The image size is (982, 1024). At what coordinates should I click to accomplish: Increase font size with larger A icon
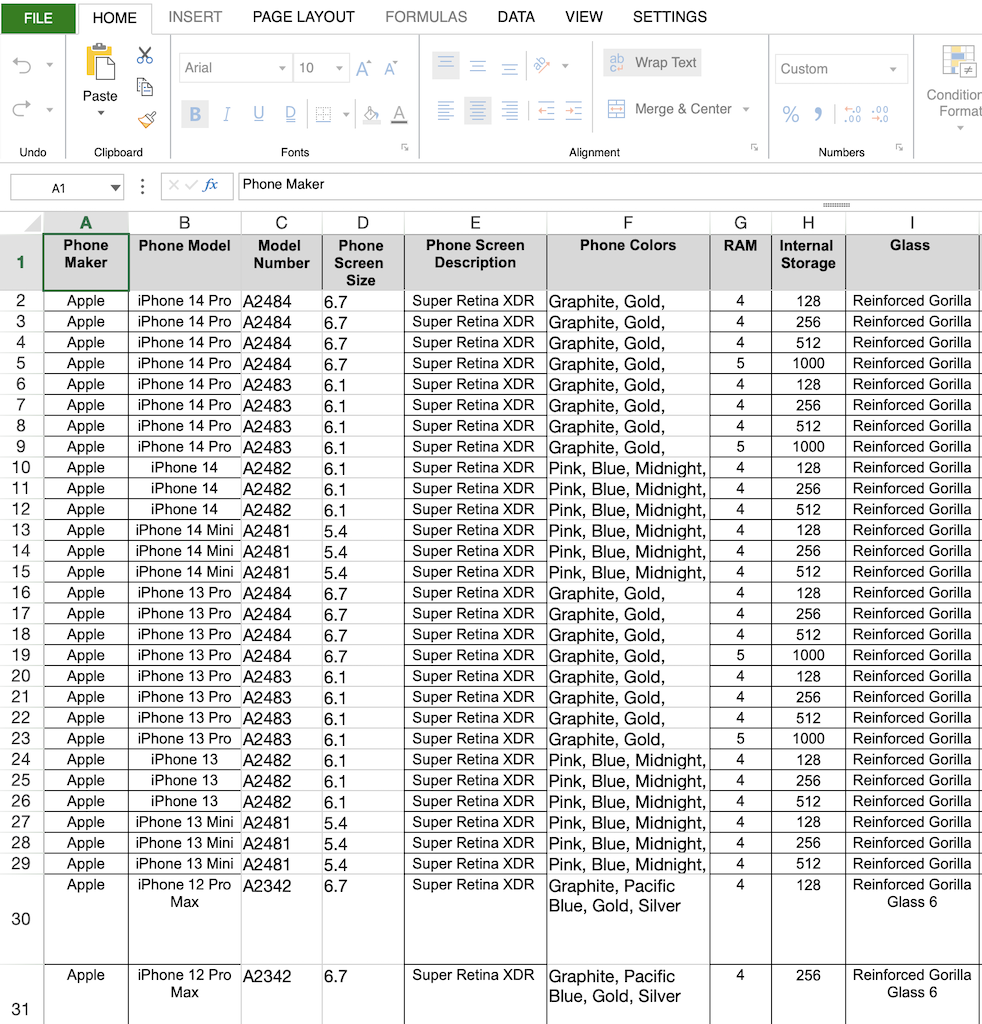pos(363,68)
